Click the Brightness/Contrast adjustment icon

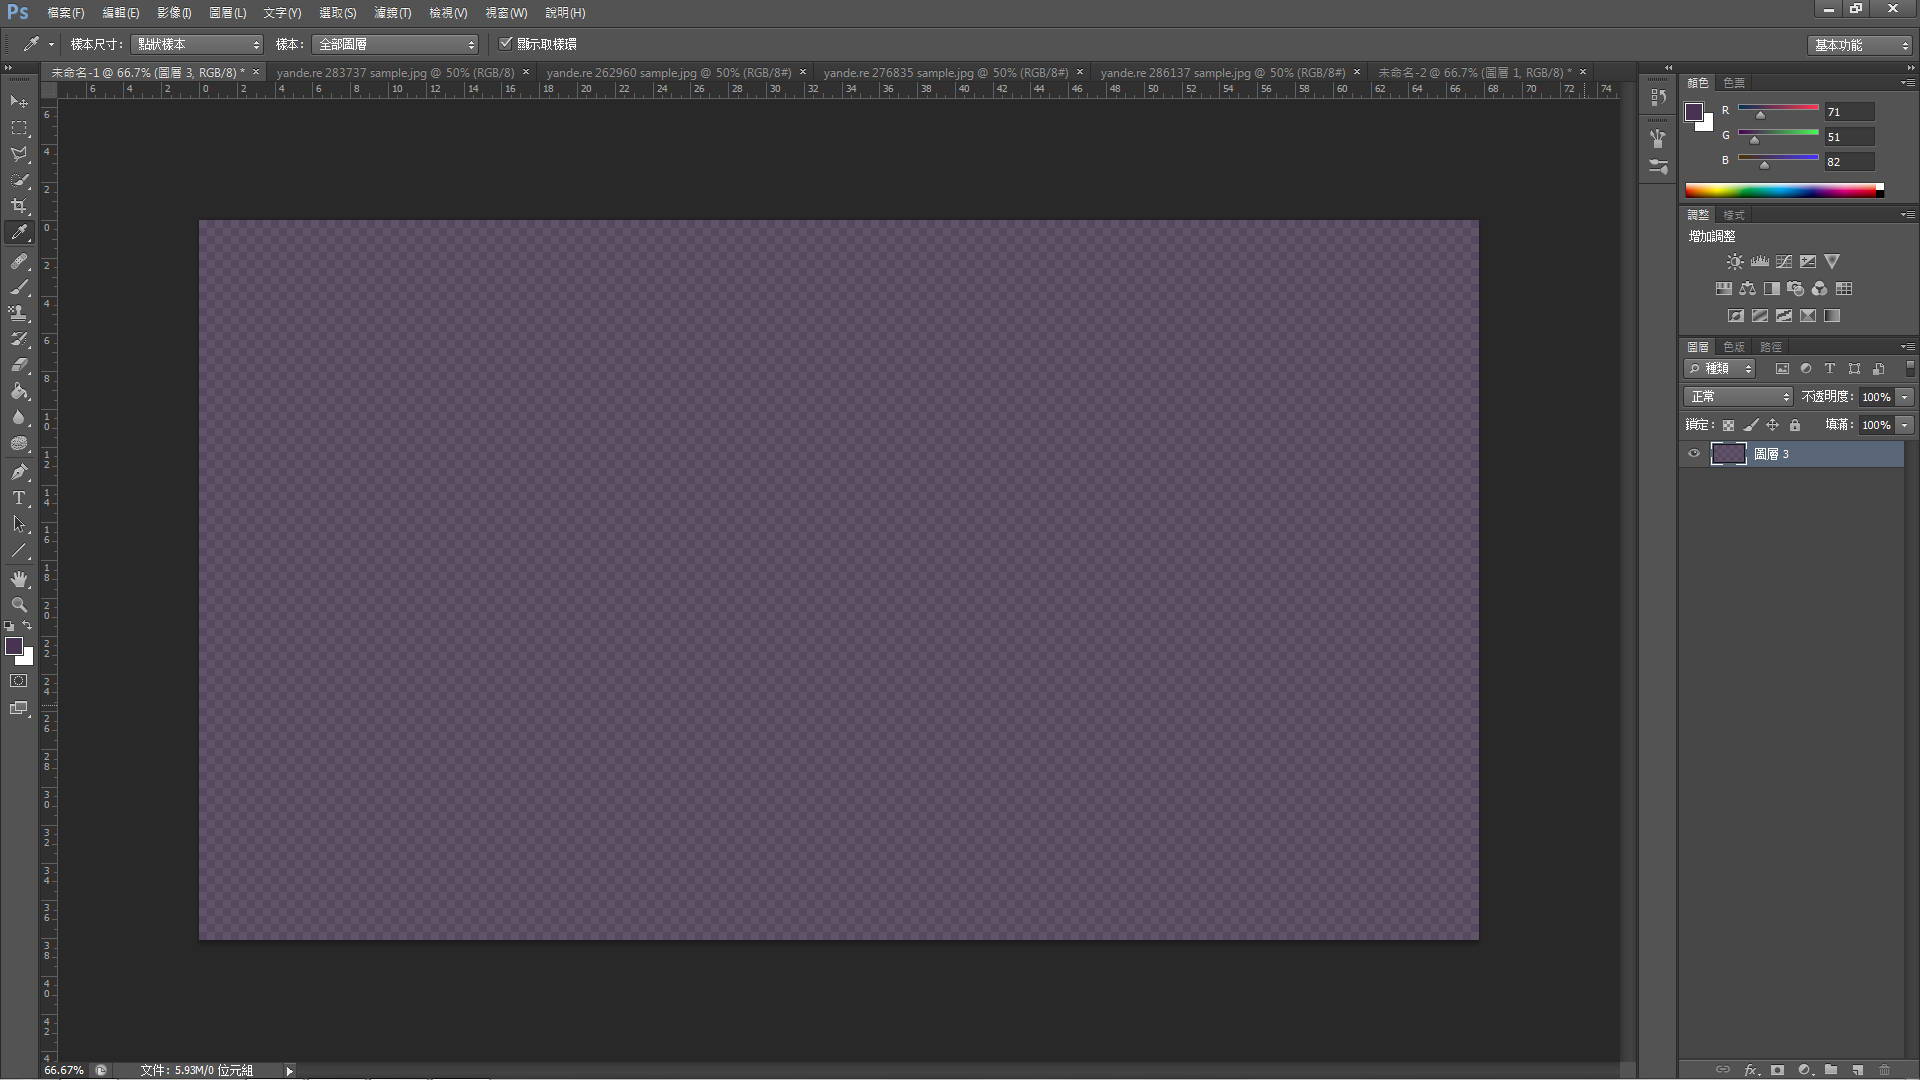pos(1735,262)
